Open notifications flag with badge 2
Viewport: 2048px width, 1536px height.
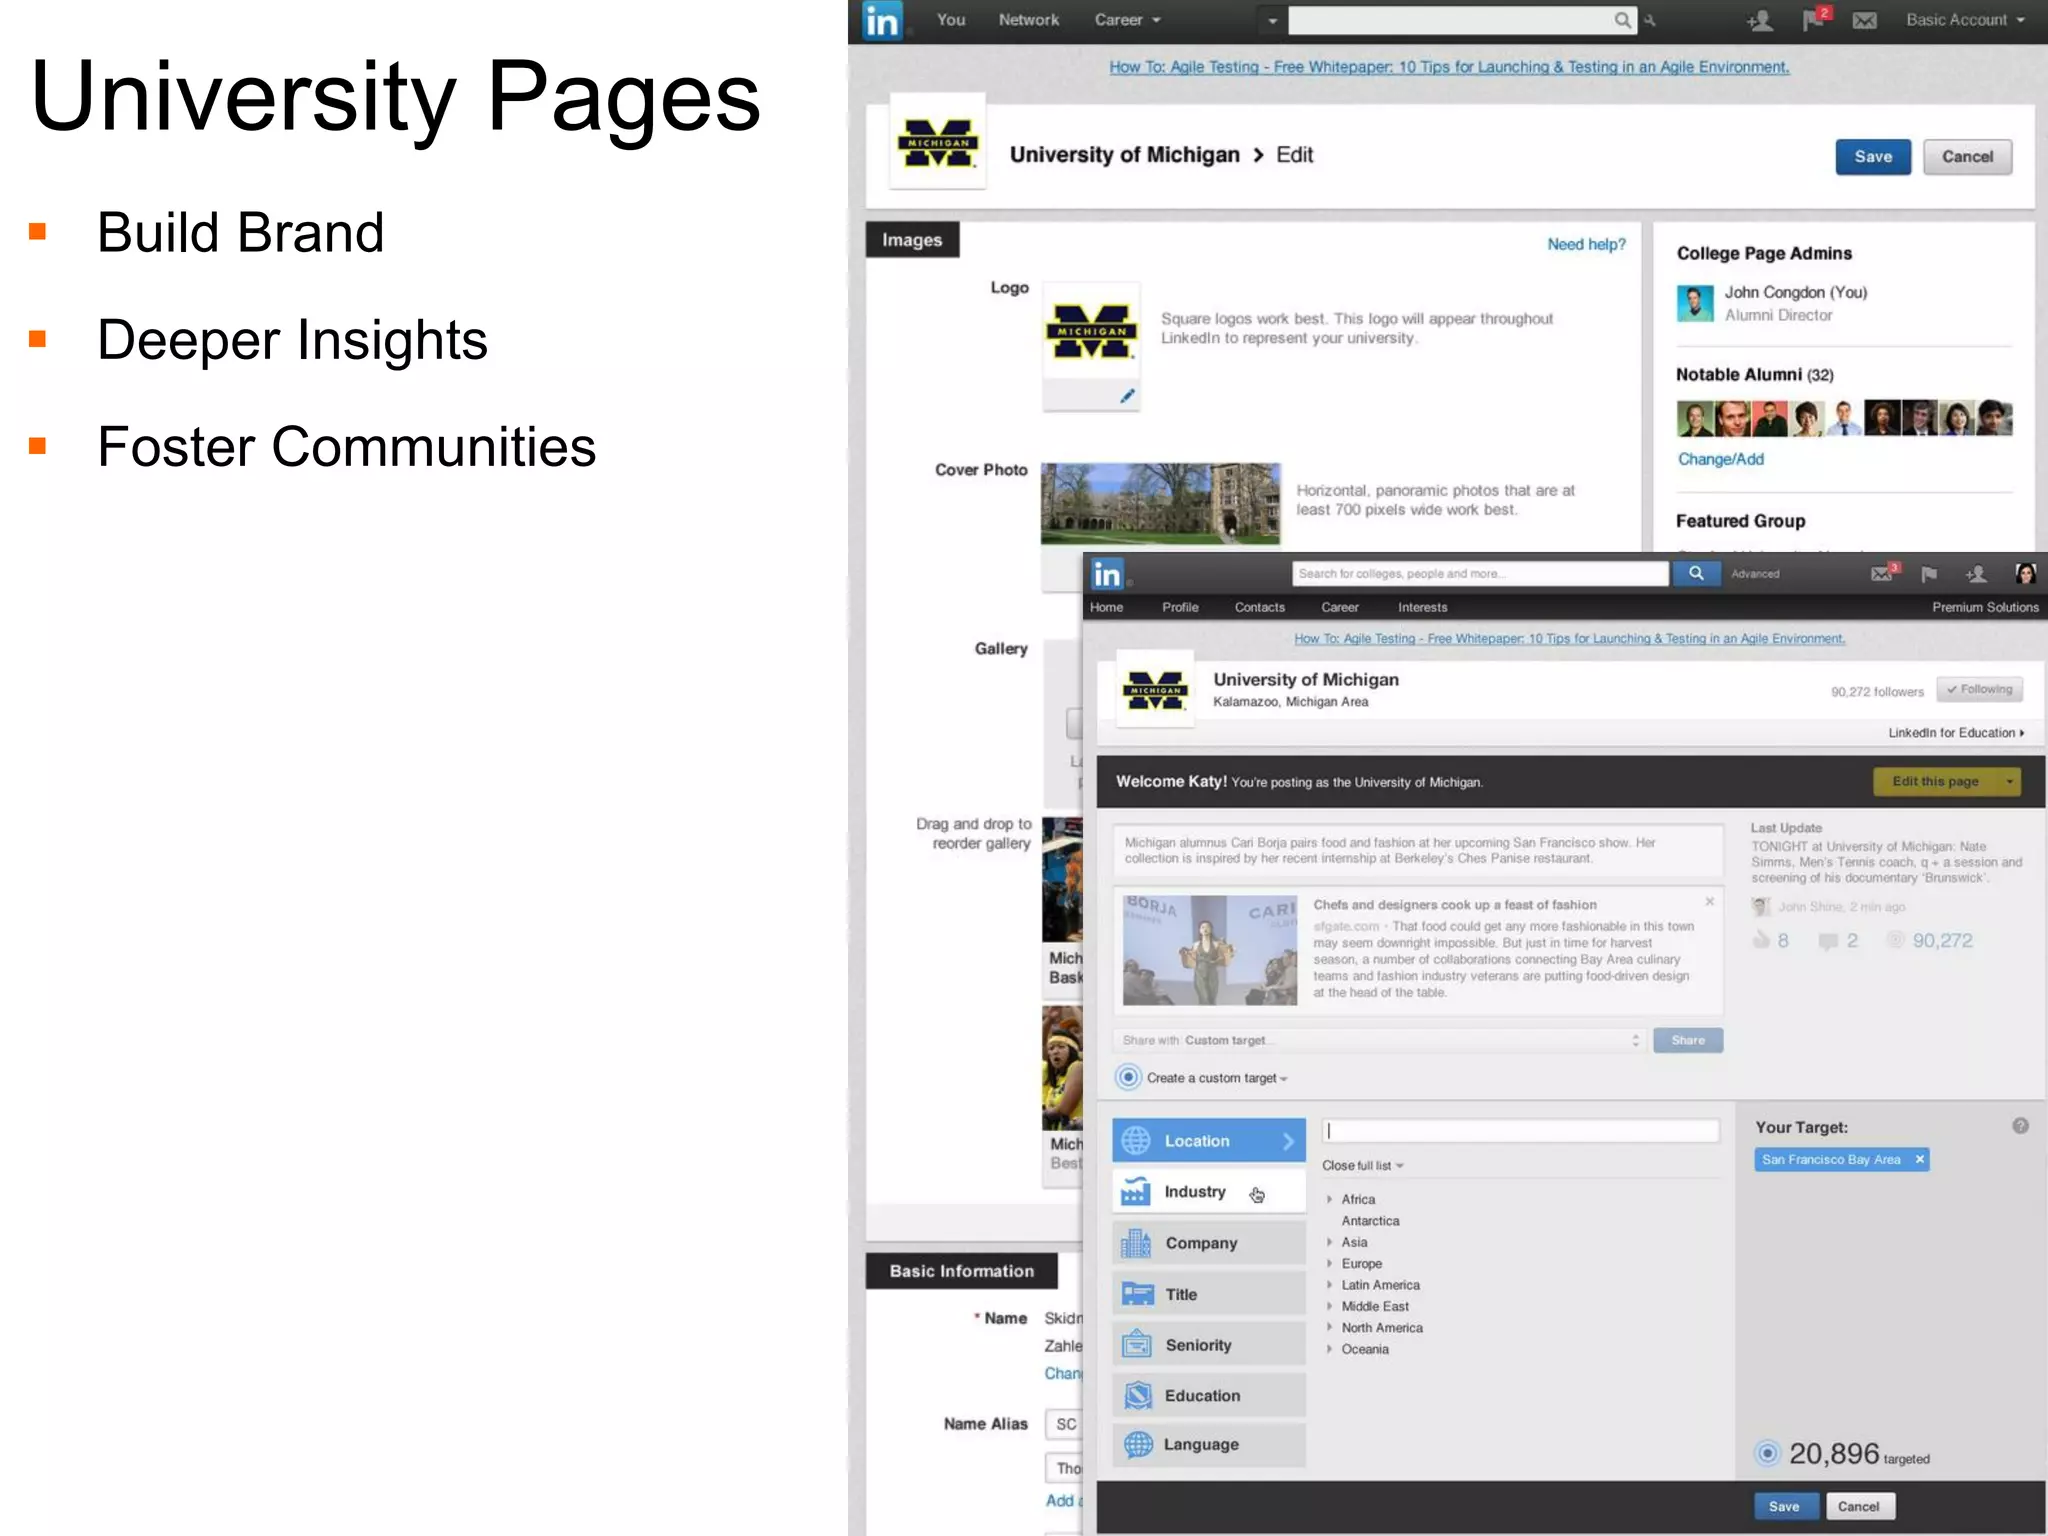tap(1816, 19)
